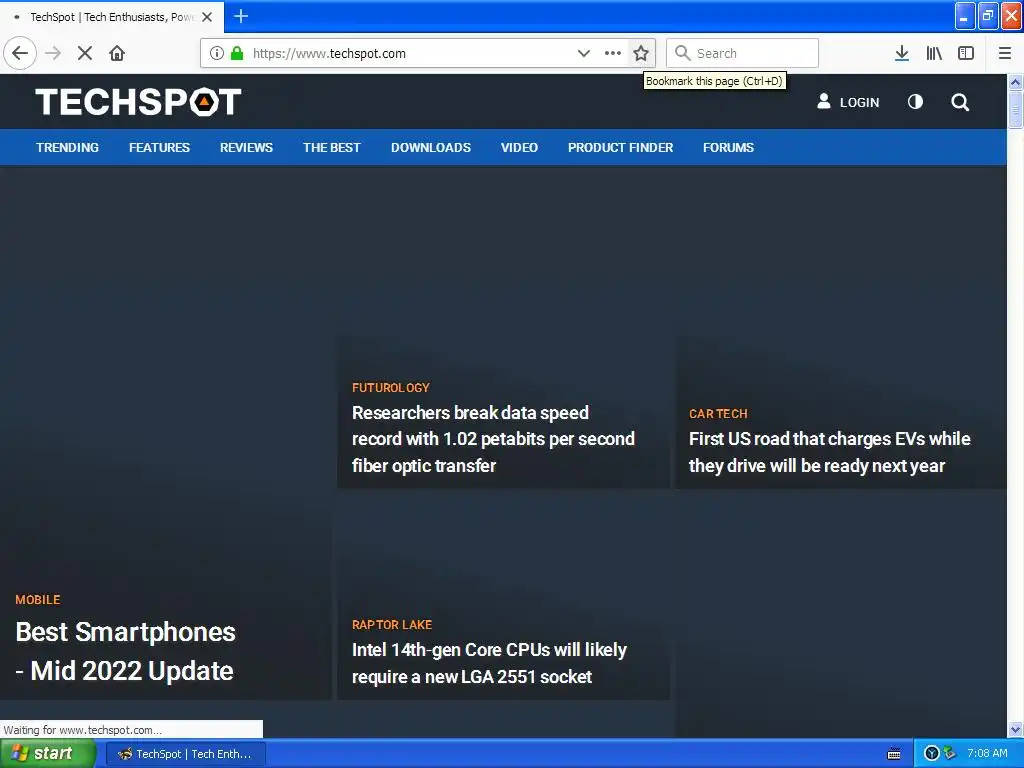Select TechSpot taskbar window button
The width and height of the screenshot is (1024, 768).
[x=185, y=754]
